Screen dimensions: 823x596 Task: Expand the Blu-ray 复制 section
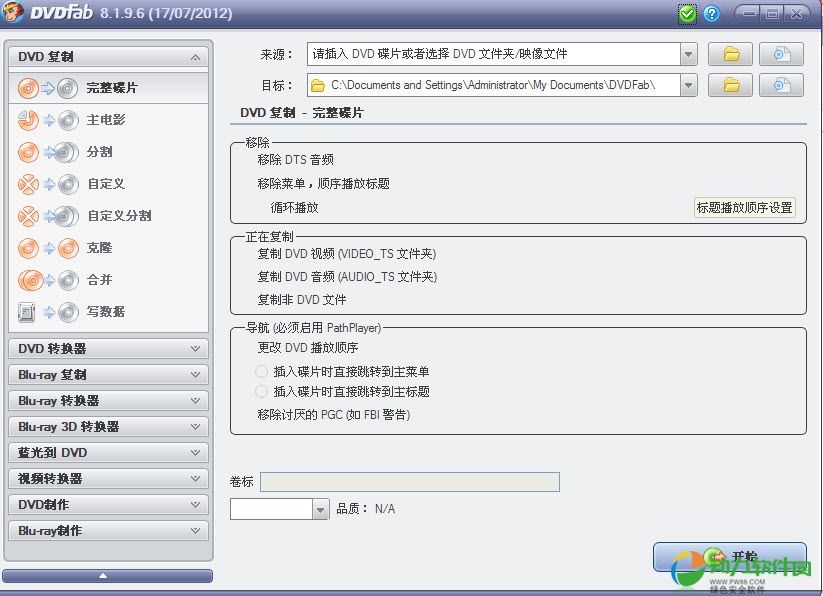(108, 375)
